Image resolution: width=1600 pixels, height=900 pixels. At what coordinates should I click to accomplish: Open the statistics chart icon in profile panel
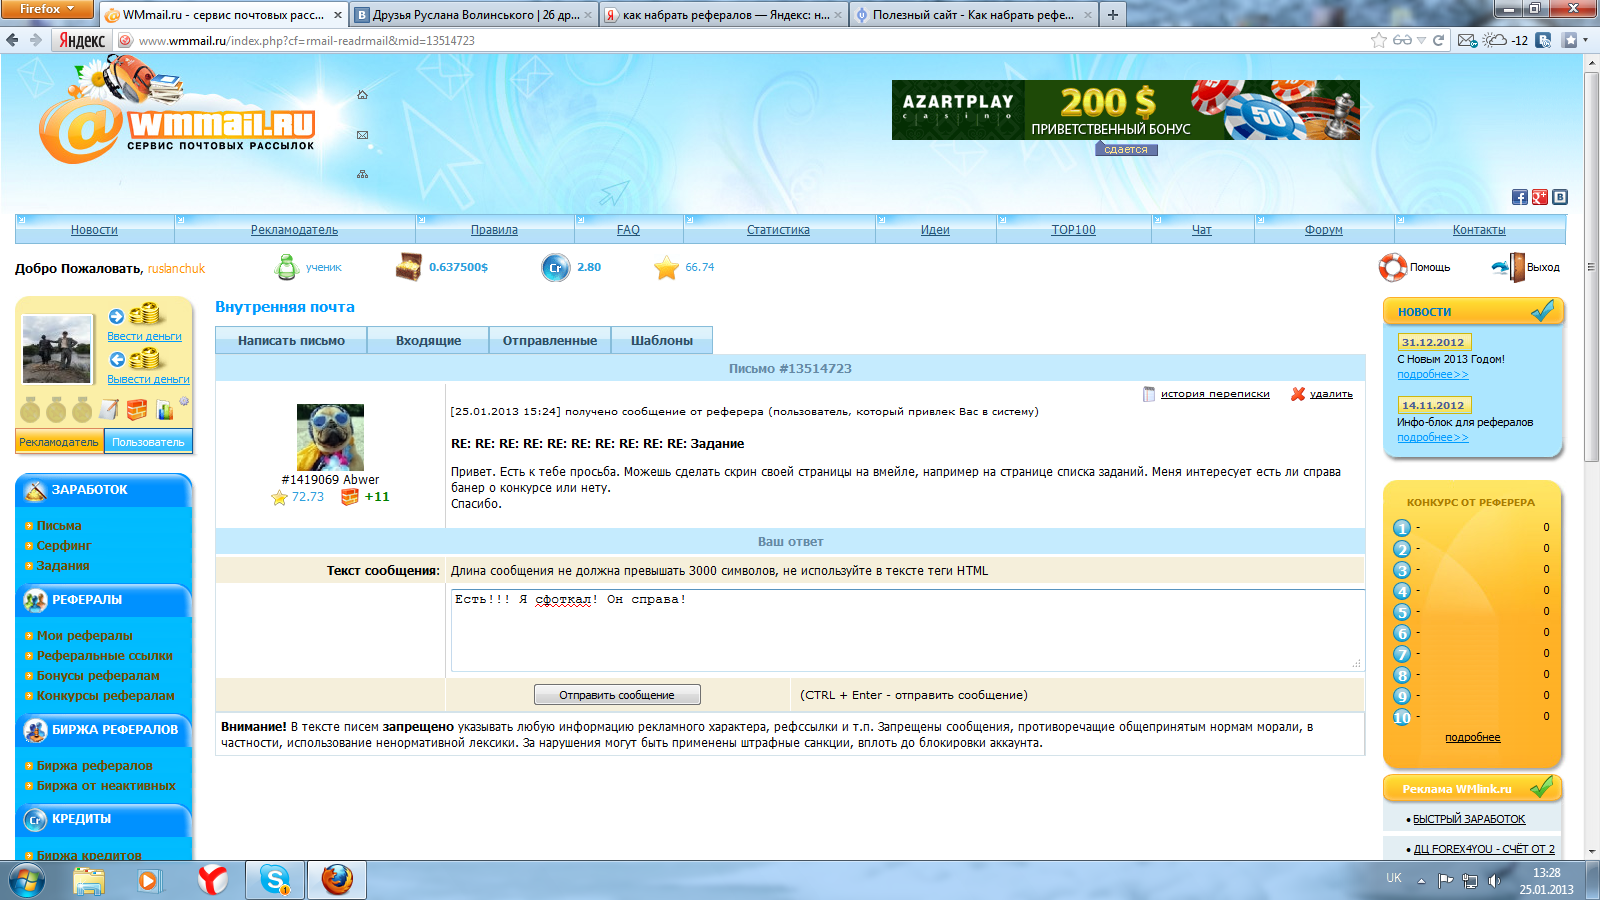[x=164, y=409]
